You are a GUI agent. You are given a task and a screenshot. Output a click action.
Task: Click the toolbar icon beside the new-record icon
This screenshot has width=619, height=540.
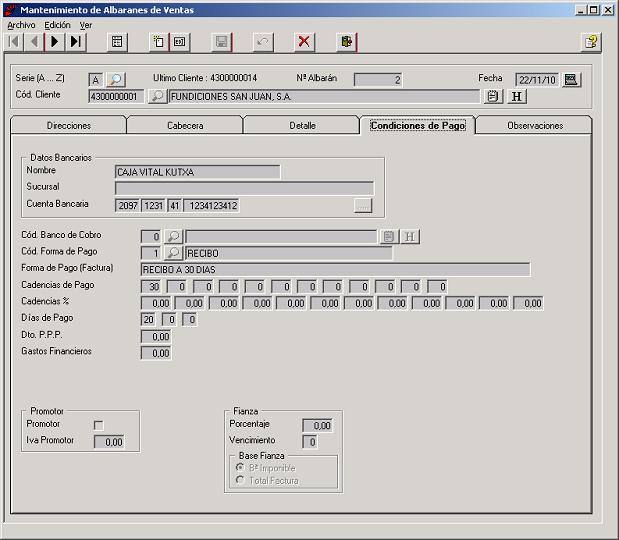pos(180,42)
